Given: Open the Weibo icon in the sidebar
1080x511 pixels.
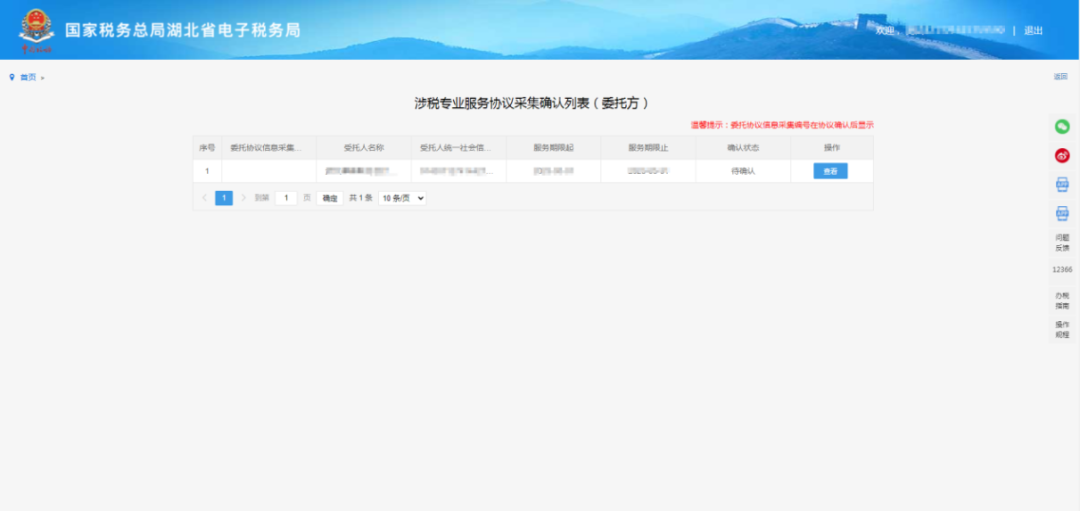Looking at the screenshot, I should (x=1062, y=155).
